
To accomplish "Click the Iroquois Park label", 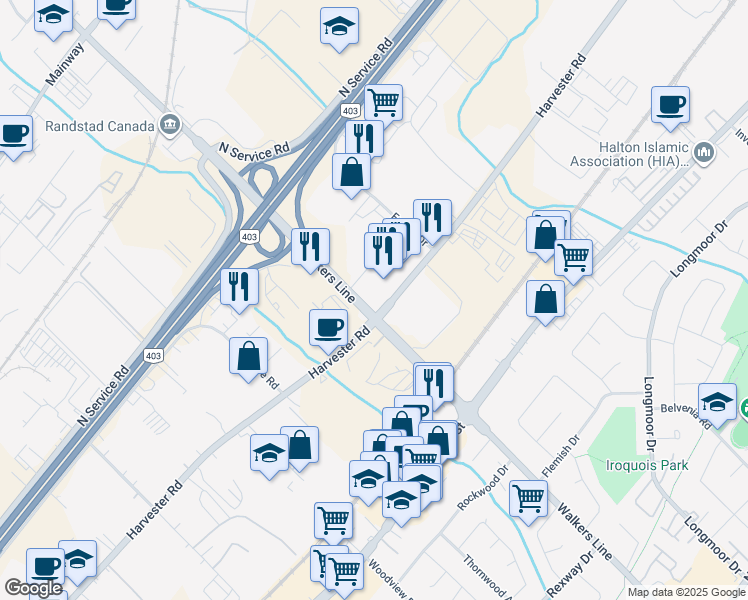I will click(x=647, y=465).
